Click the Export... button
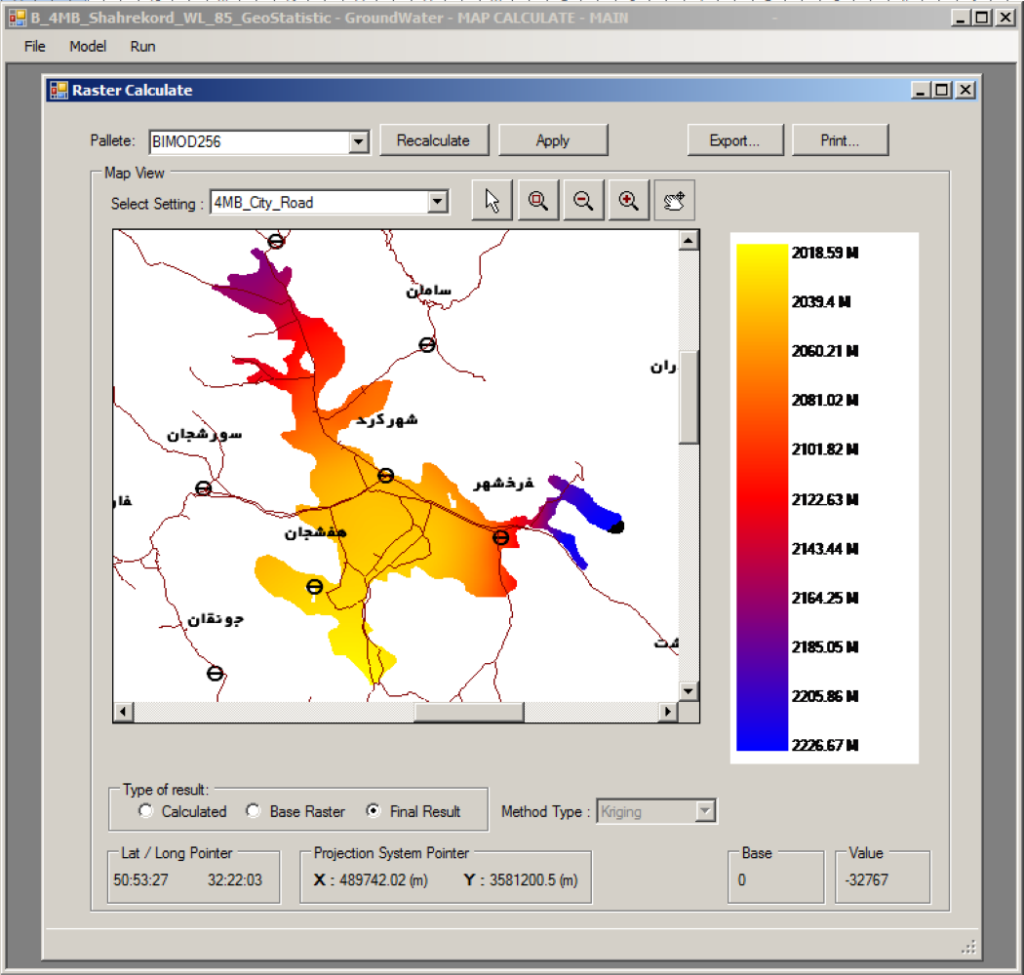 click(x=733, y=141)
